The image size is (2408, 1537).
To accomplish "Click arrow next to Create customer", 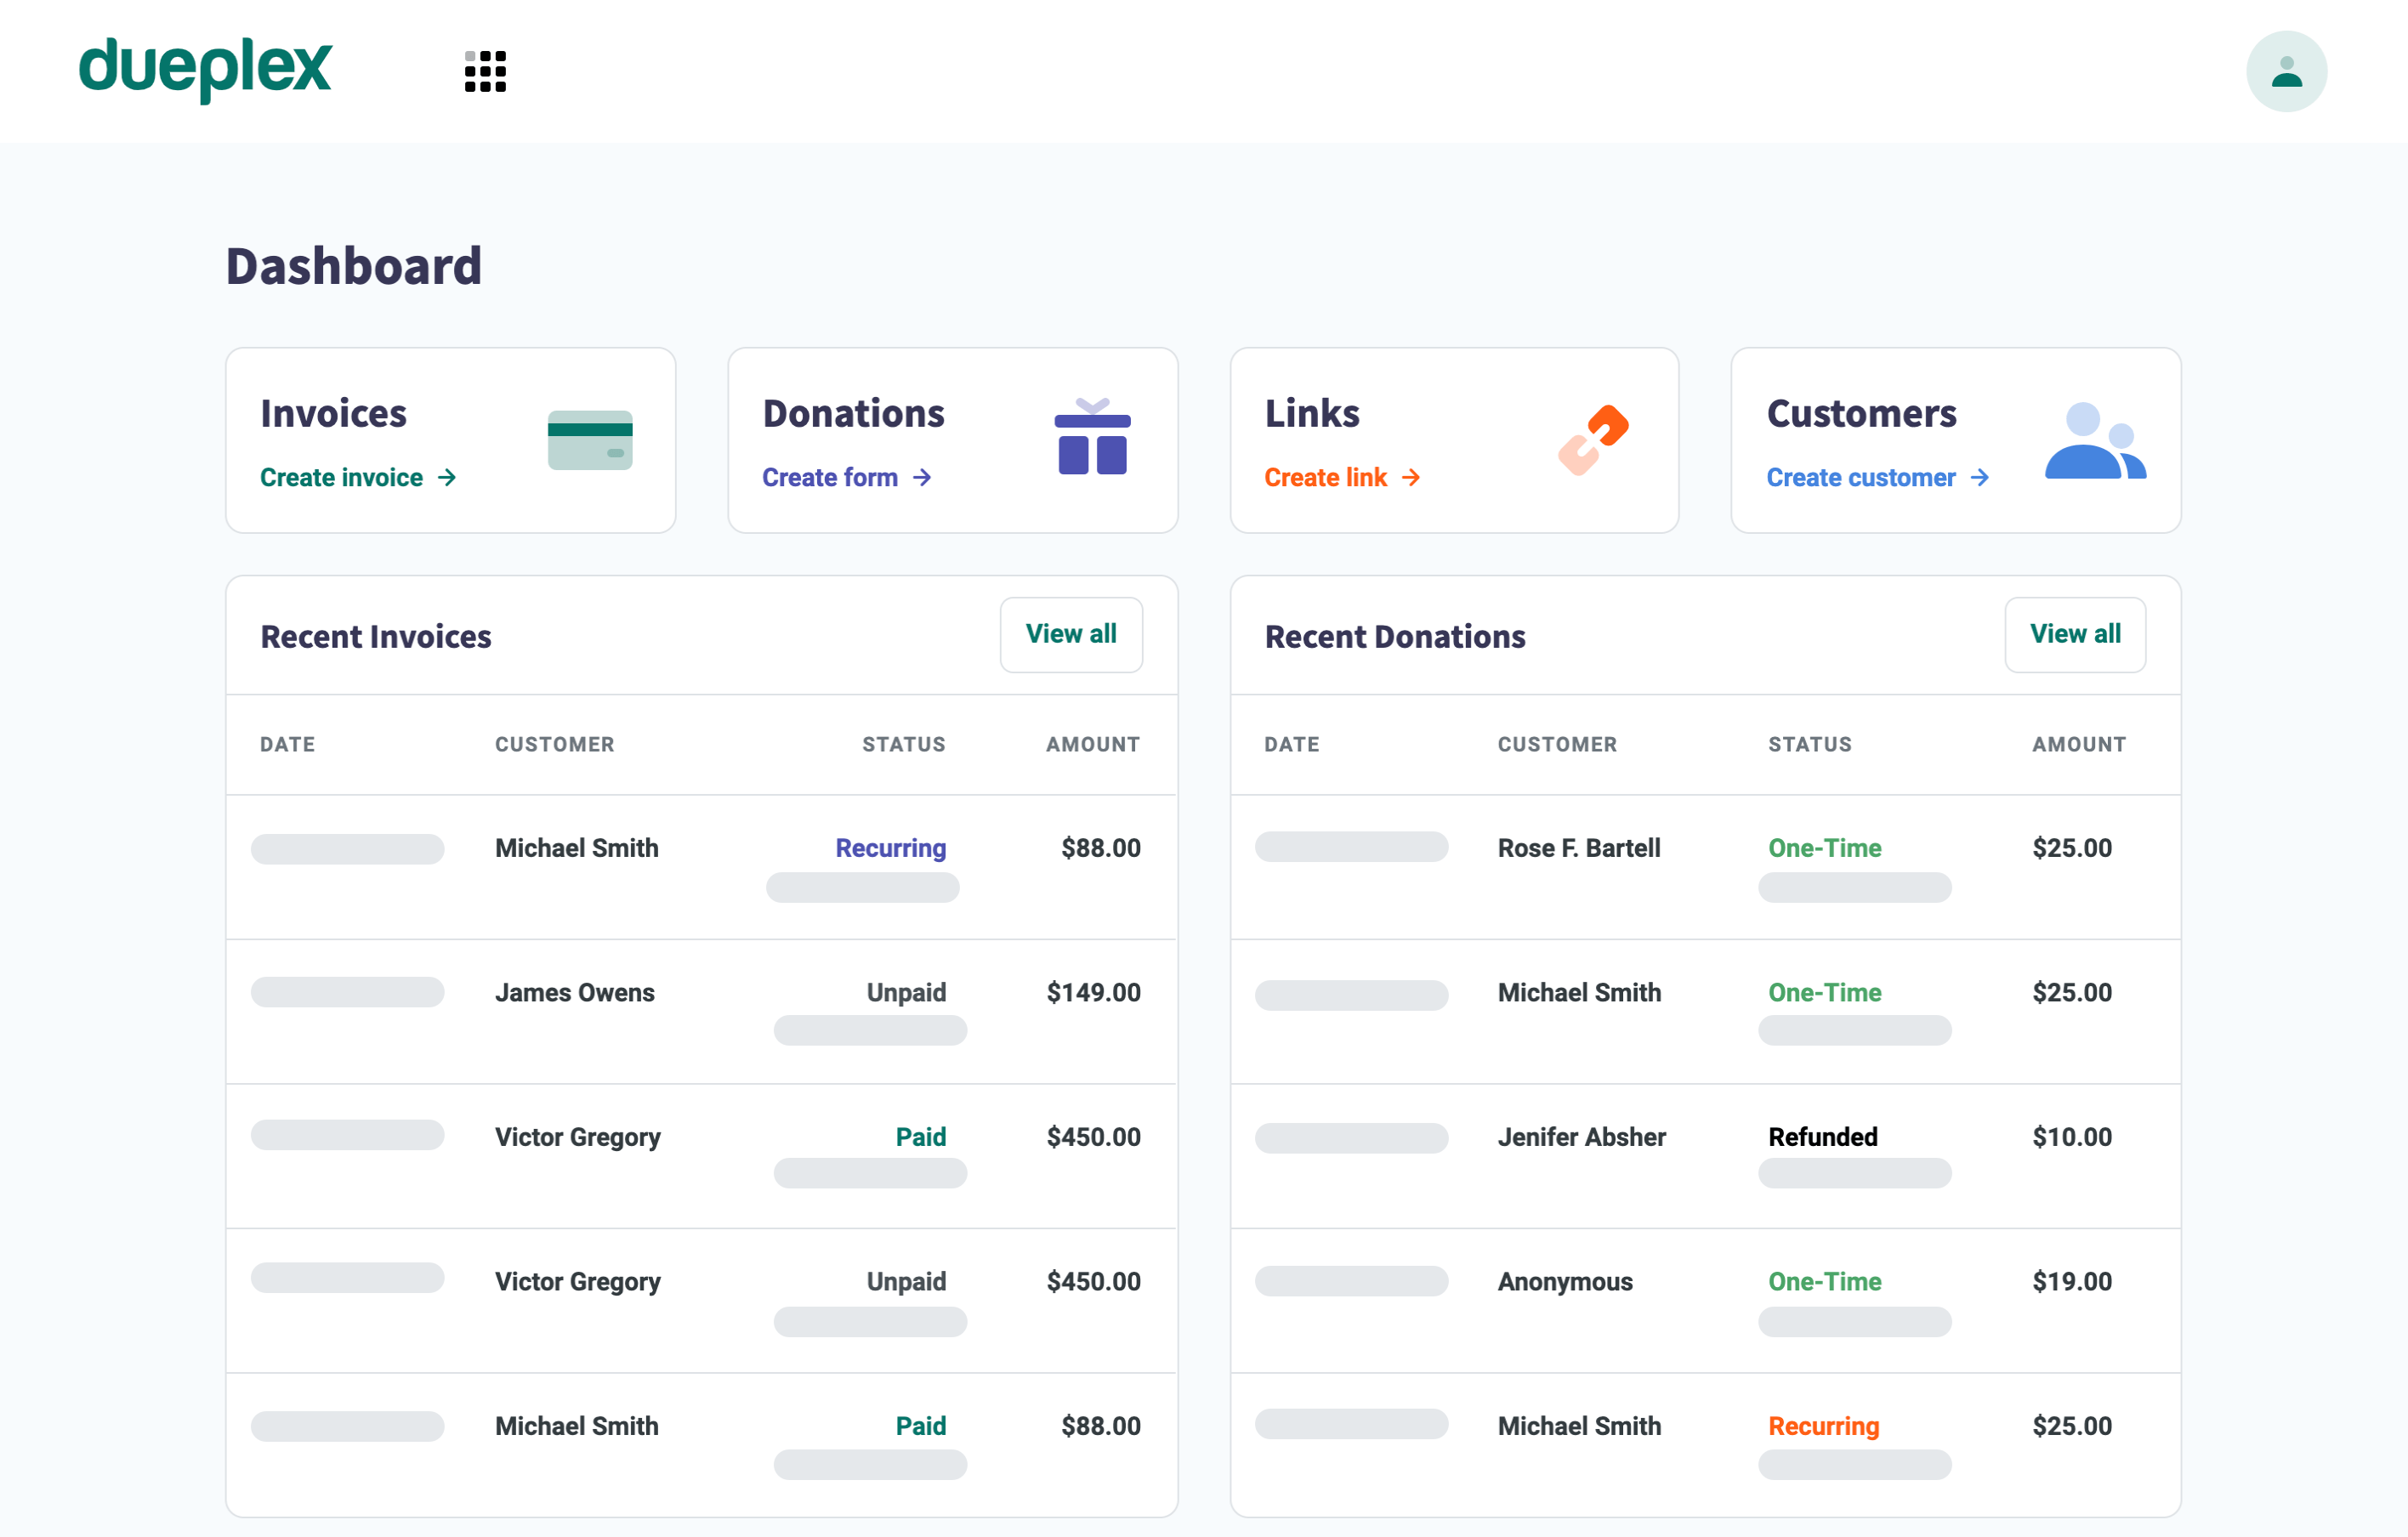I will point(1980,478).
